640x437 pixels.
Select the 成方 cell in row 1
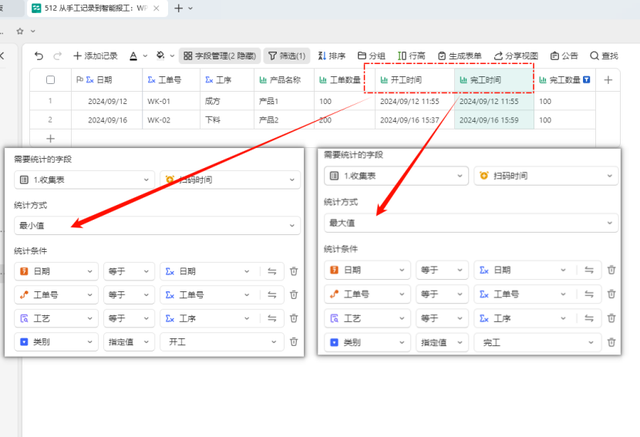pos(227,101)
